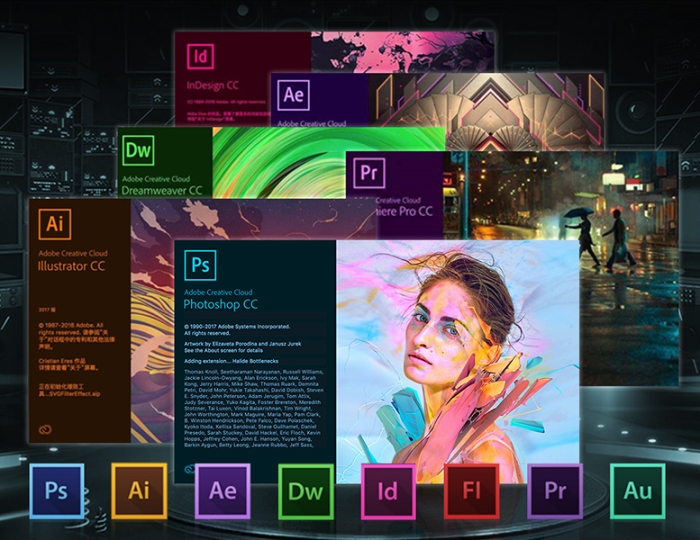Click the Photoshop painted woman artwork
This screenshot has width=700, height=540.
458,361
